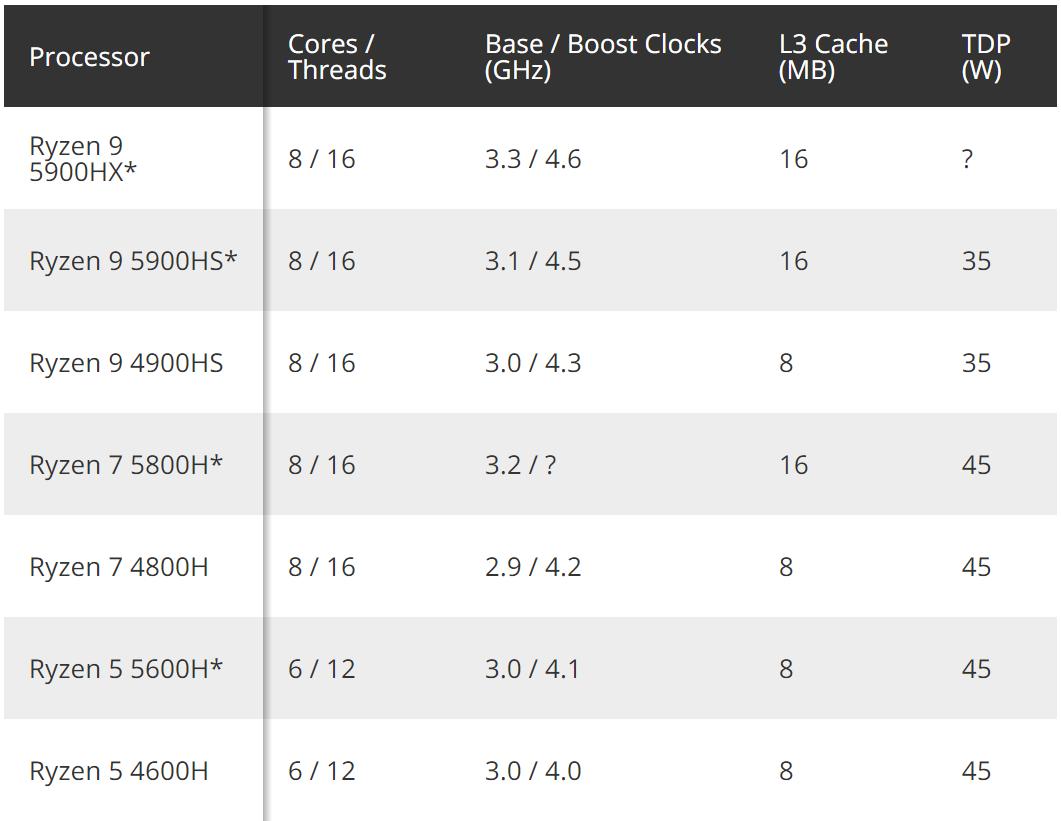Select the Ryzen 9 5900HX* processor cell
The height and width of the screenshot is (821, 1061).
[83, 159]
